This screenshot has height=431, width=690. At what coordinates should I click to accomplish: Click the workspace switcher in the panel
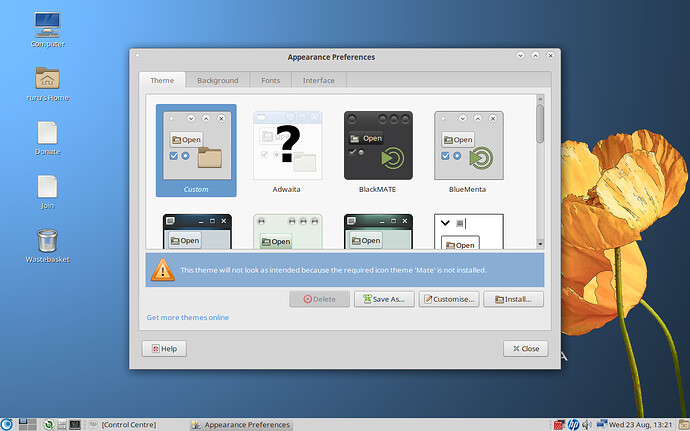click(28, 424)
